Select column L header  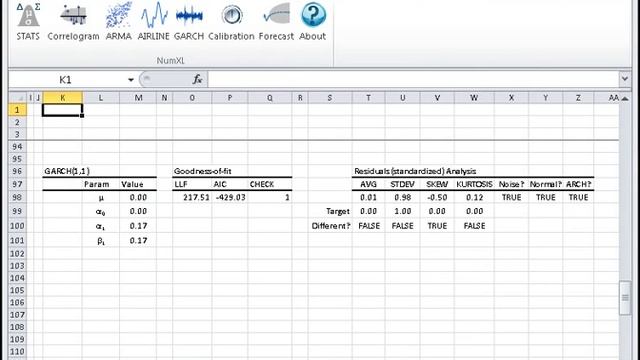101,98
